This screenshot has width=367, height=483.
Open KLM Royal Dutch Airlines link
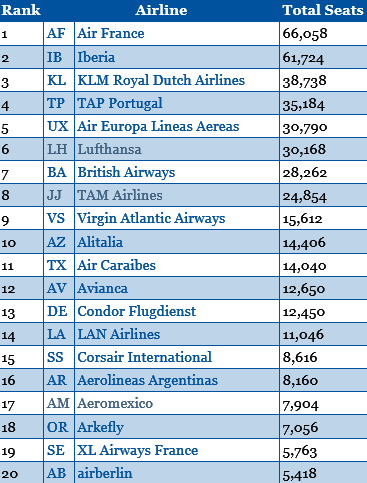point(161,81)
